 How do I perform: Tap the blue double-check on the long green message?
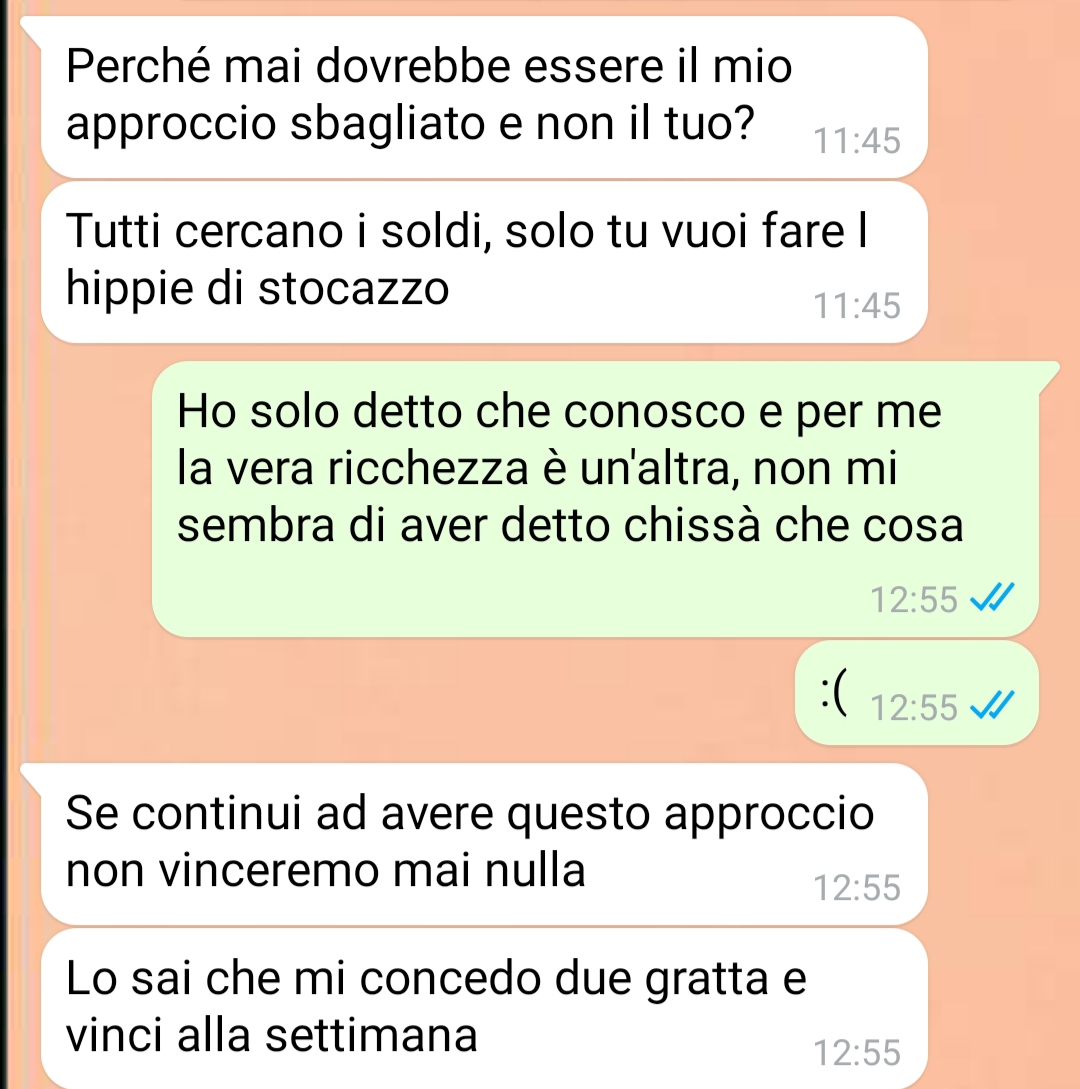point(992,597)
